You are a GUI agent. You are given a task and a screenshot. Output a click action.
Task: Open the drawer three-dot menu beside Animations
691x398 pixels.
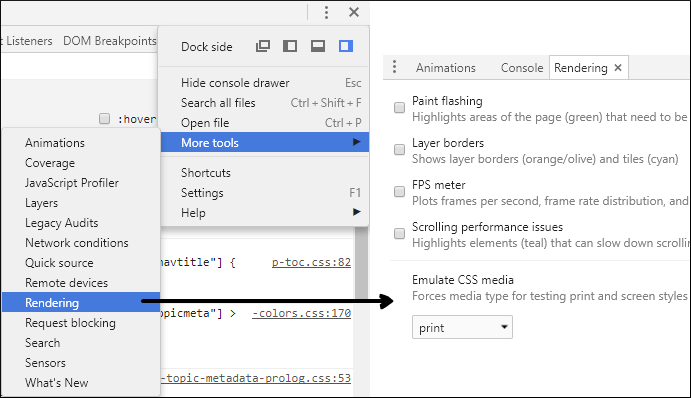click(394, 67)
